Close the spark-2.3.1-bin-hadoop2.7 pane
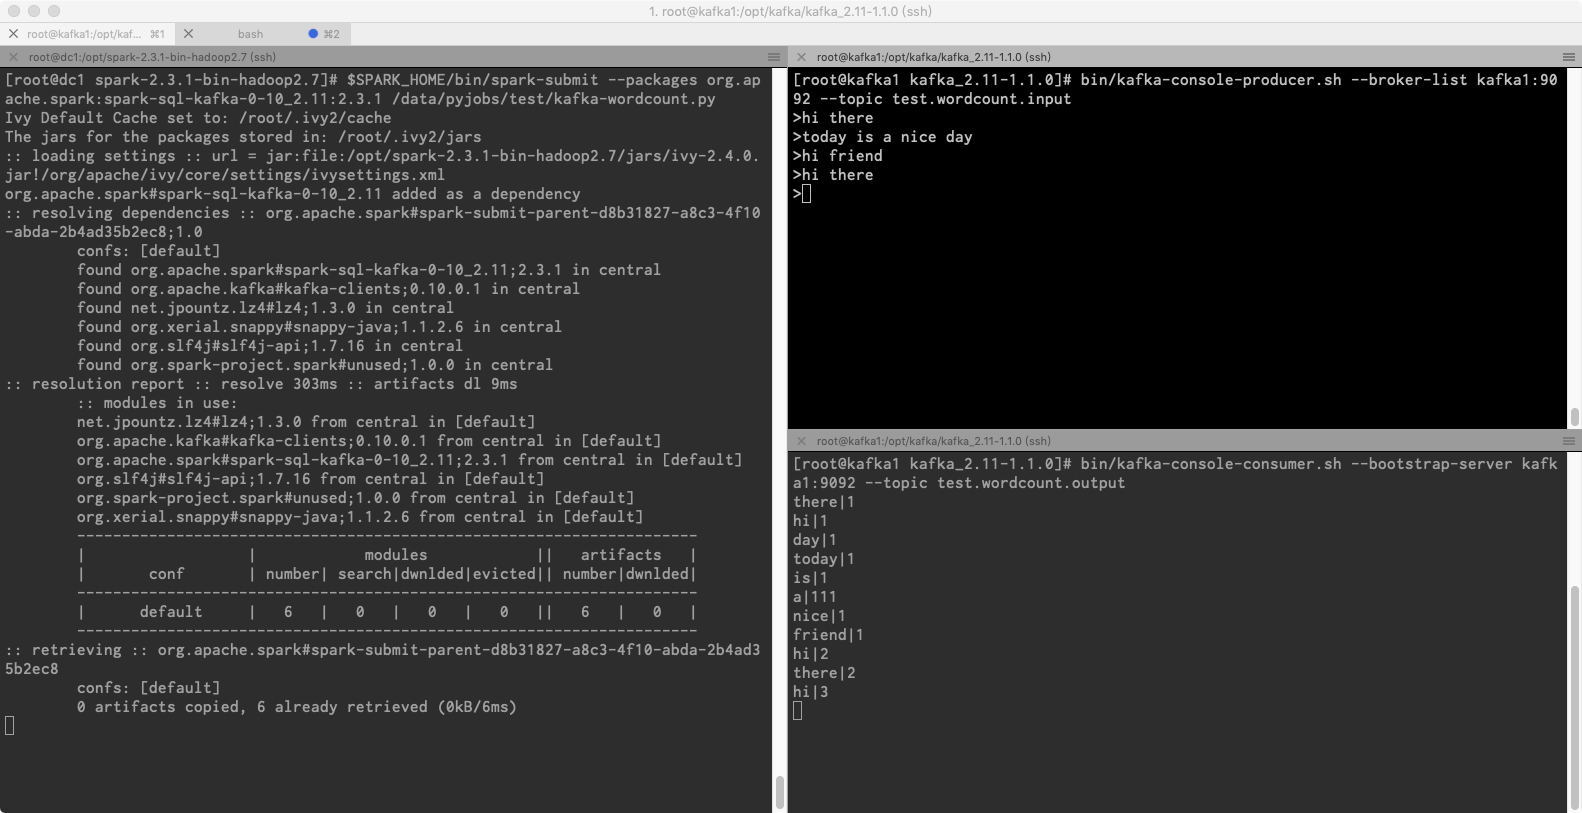The image size is (1582, 813). (x=13, y=57)
